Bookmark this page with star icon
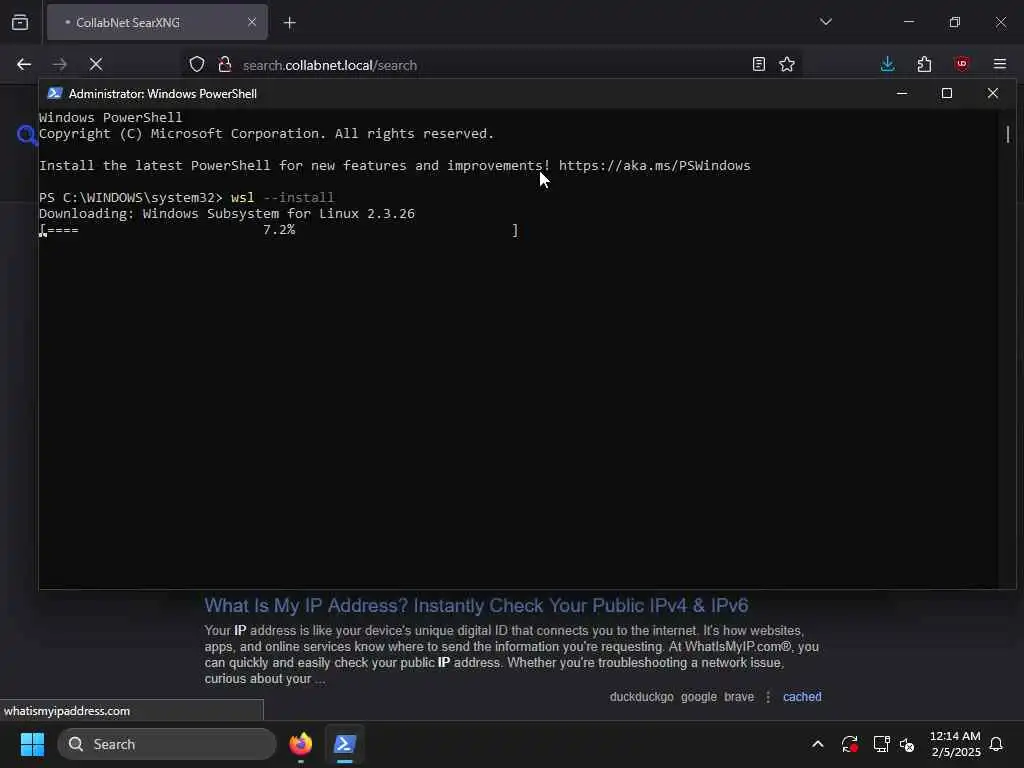 787,64
